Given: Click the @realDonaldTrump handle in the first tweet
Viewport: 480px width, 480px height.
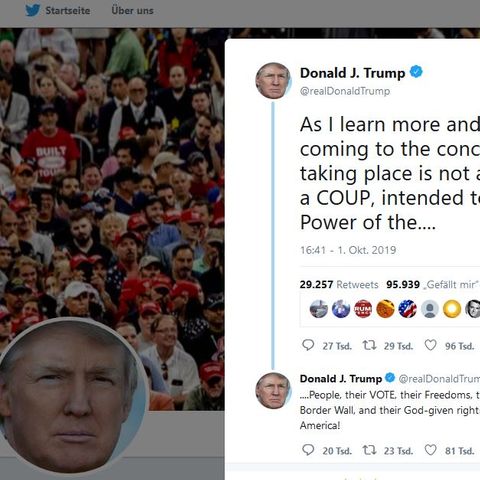Looking at the screenshot, I should coord(345,91).
